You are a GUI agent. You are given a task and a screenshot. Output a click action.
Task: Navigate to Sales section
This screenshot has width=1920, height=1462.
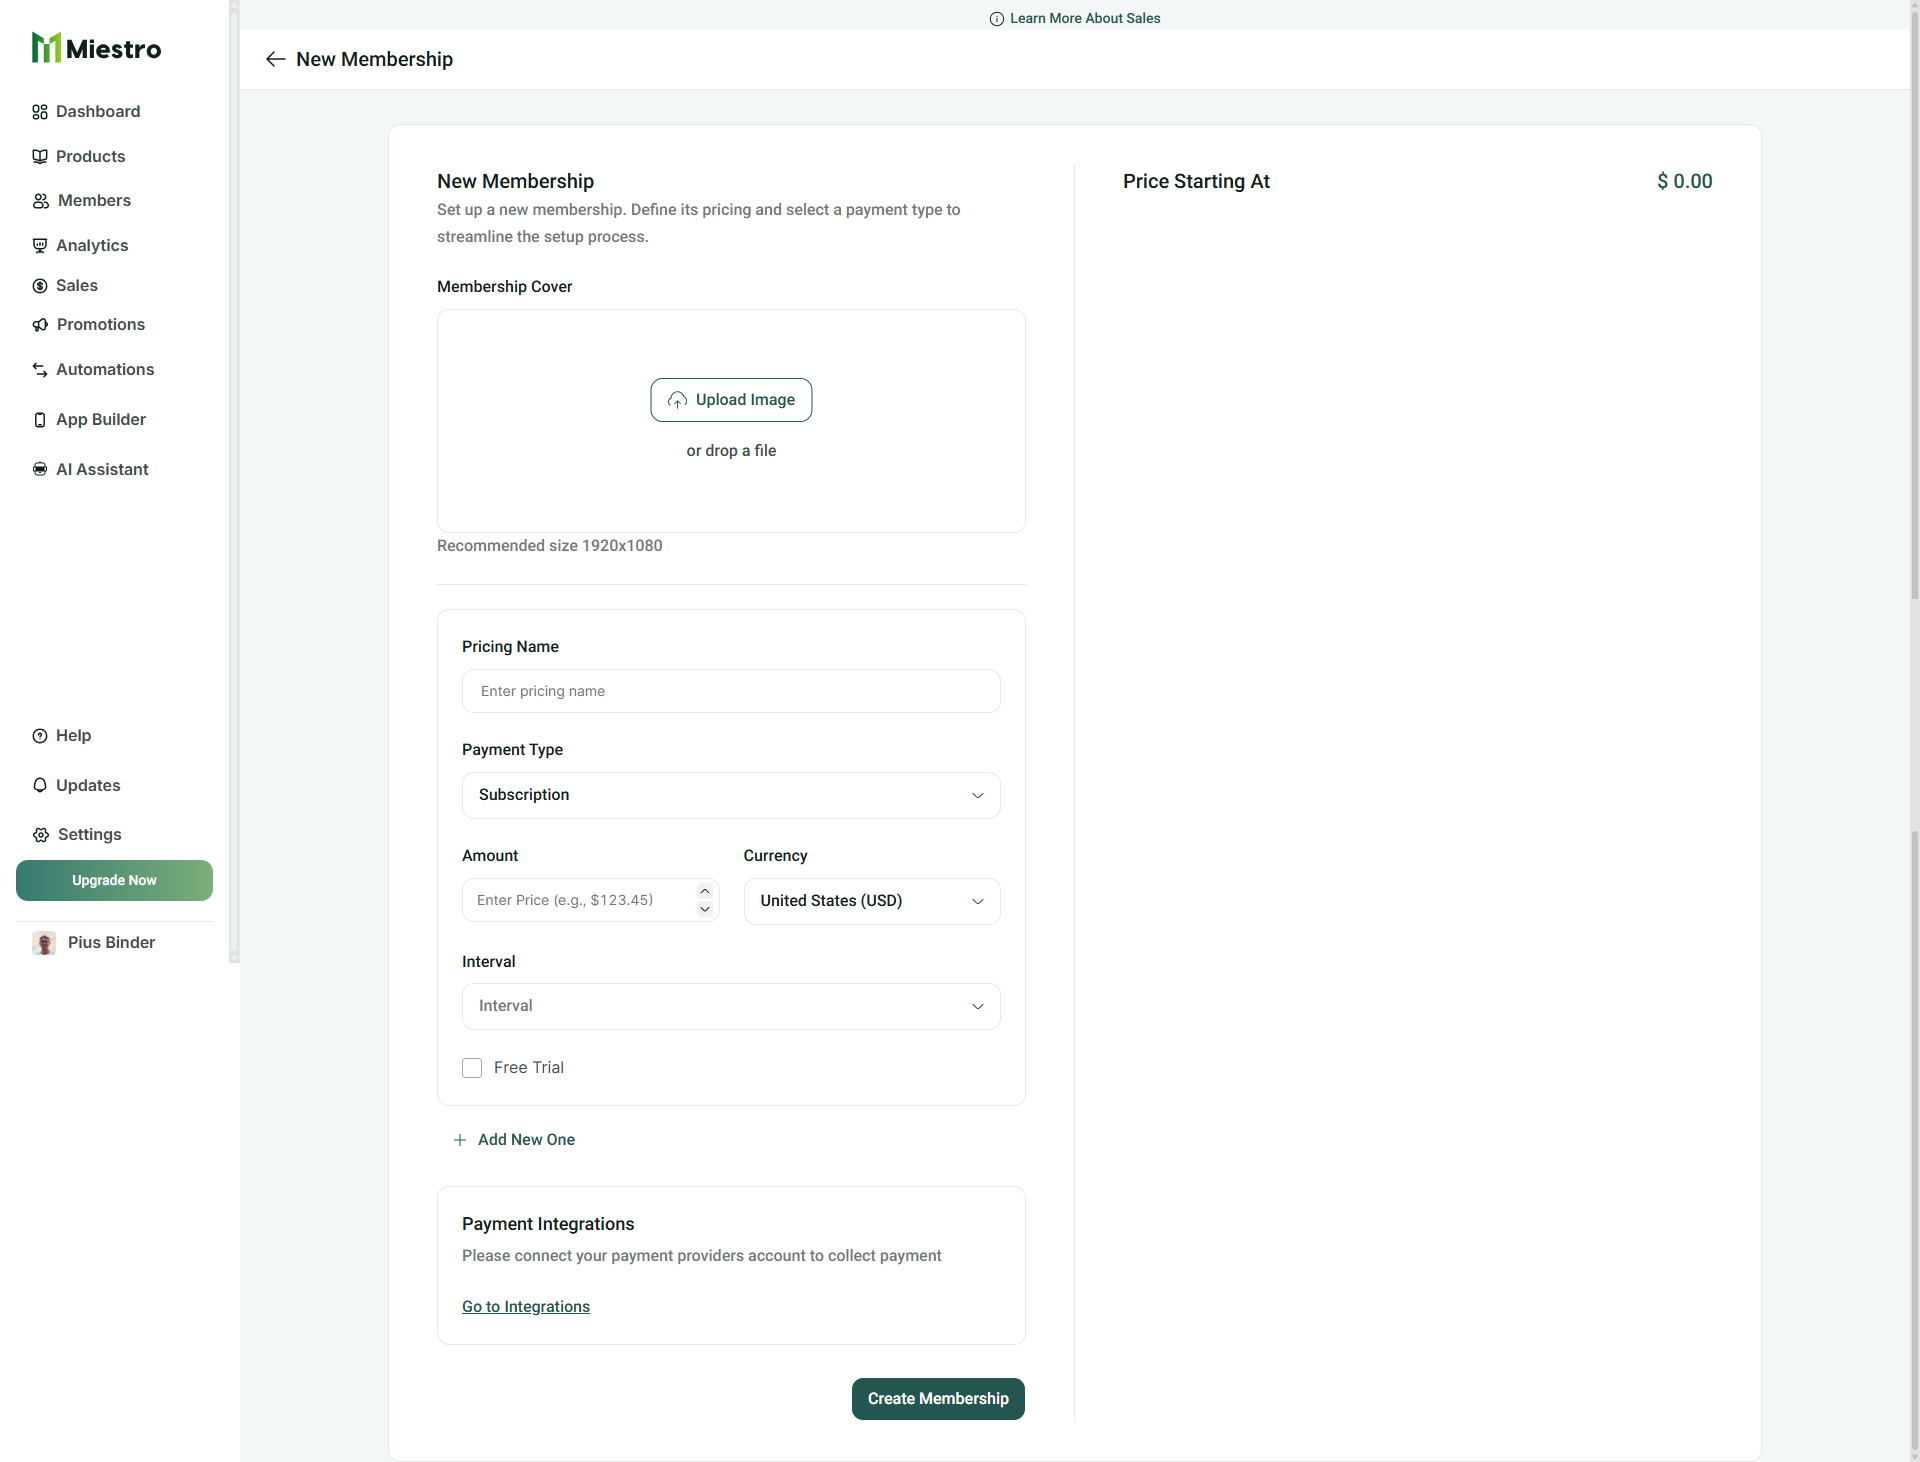[x=76, y=285]
